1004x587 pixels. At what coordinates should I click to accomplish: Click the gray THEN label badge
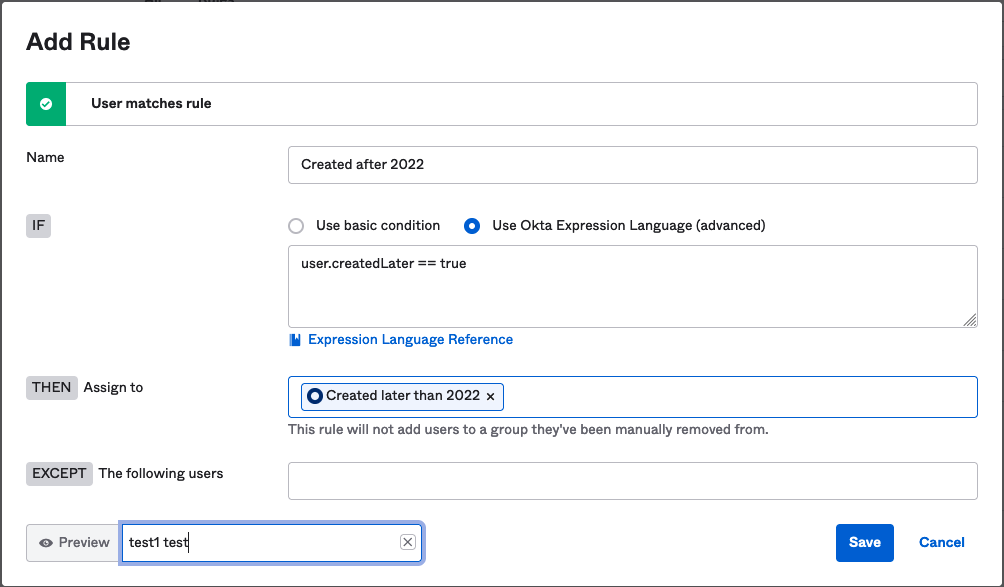[51, 387]
